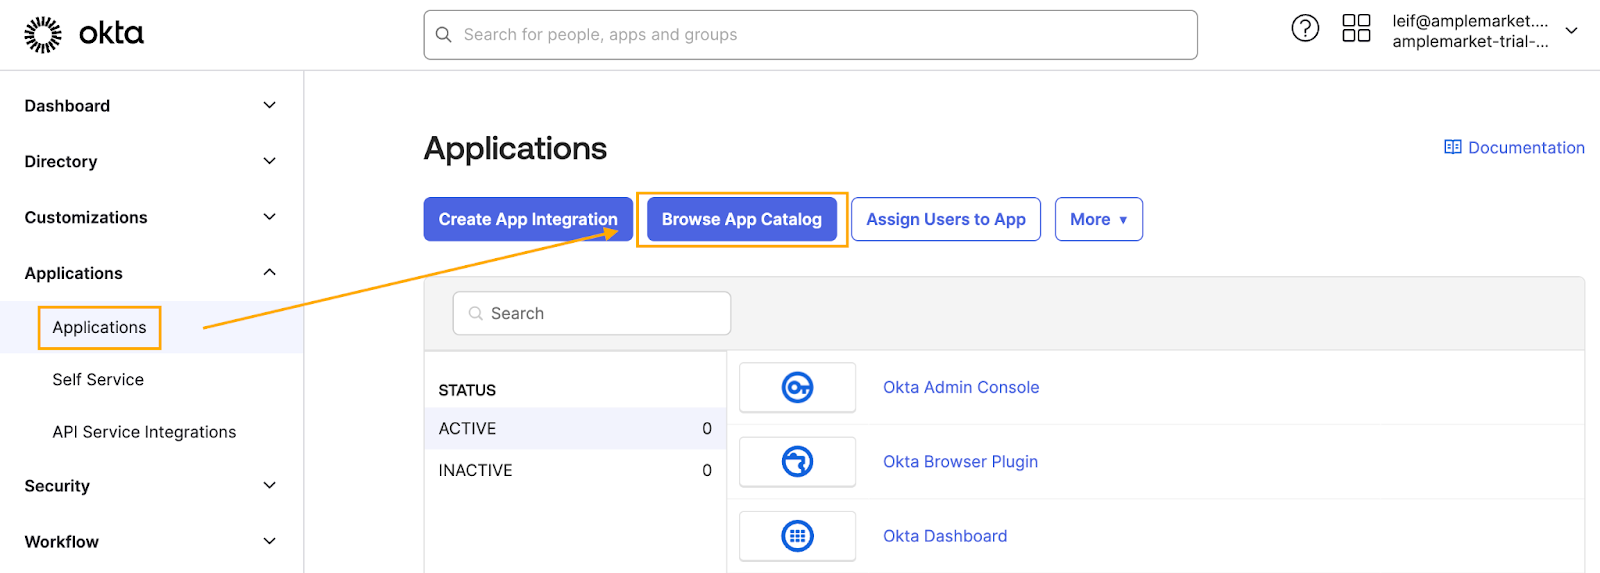Open the More dropdown button
This screenshot has width=1600, height=573.
click(1098, 219)
